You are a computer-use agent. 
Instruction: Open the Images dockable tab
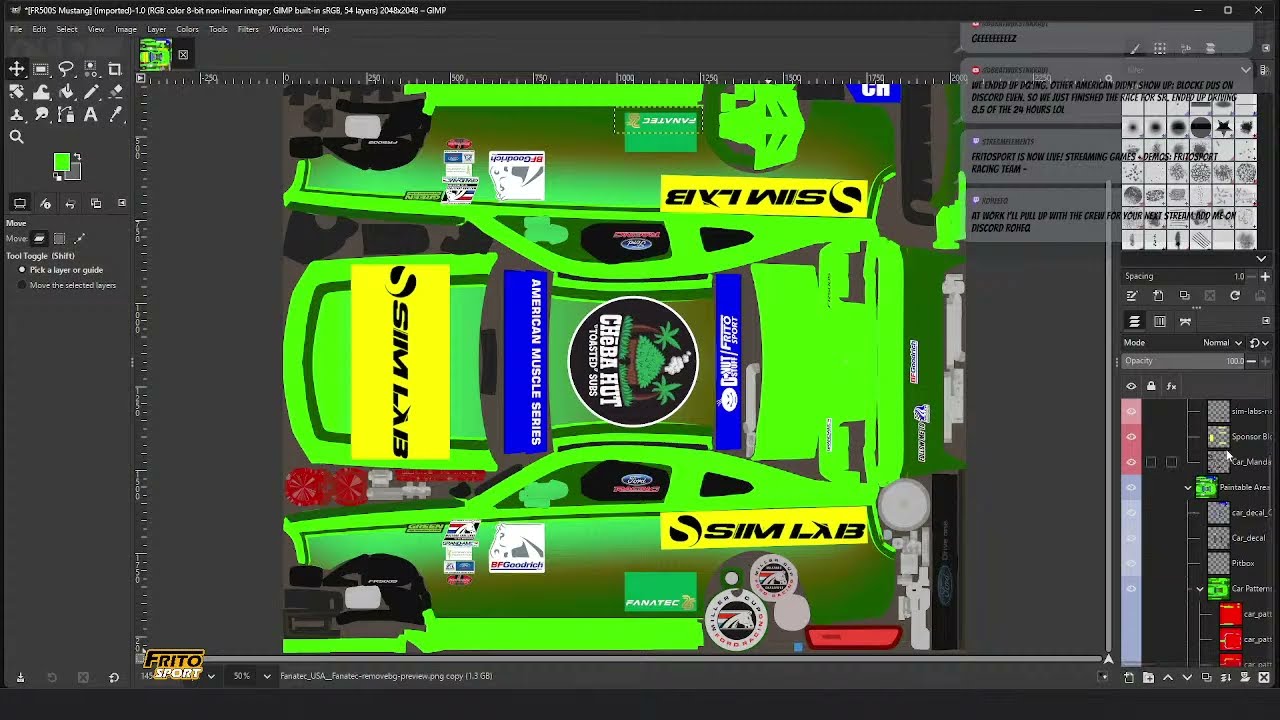click(96, 203)
